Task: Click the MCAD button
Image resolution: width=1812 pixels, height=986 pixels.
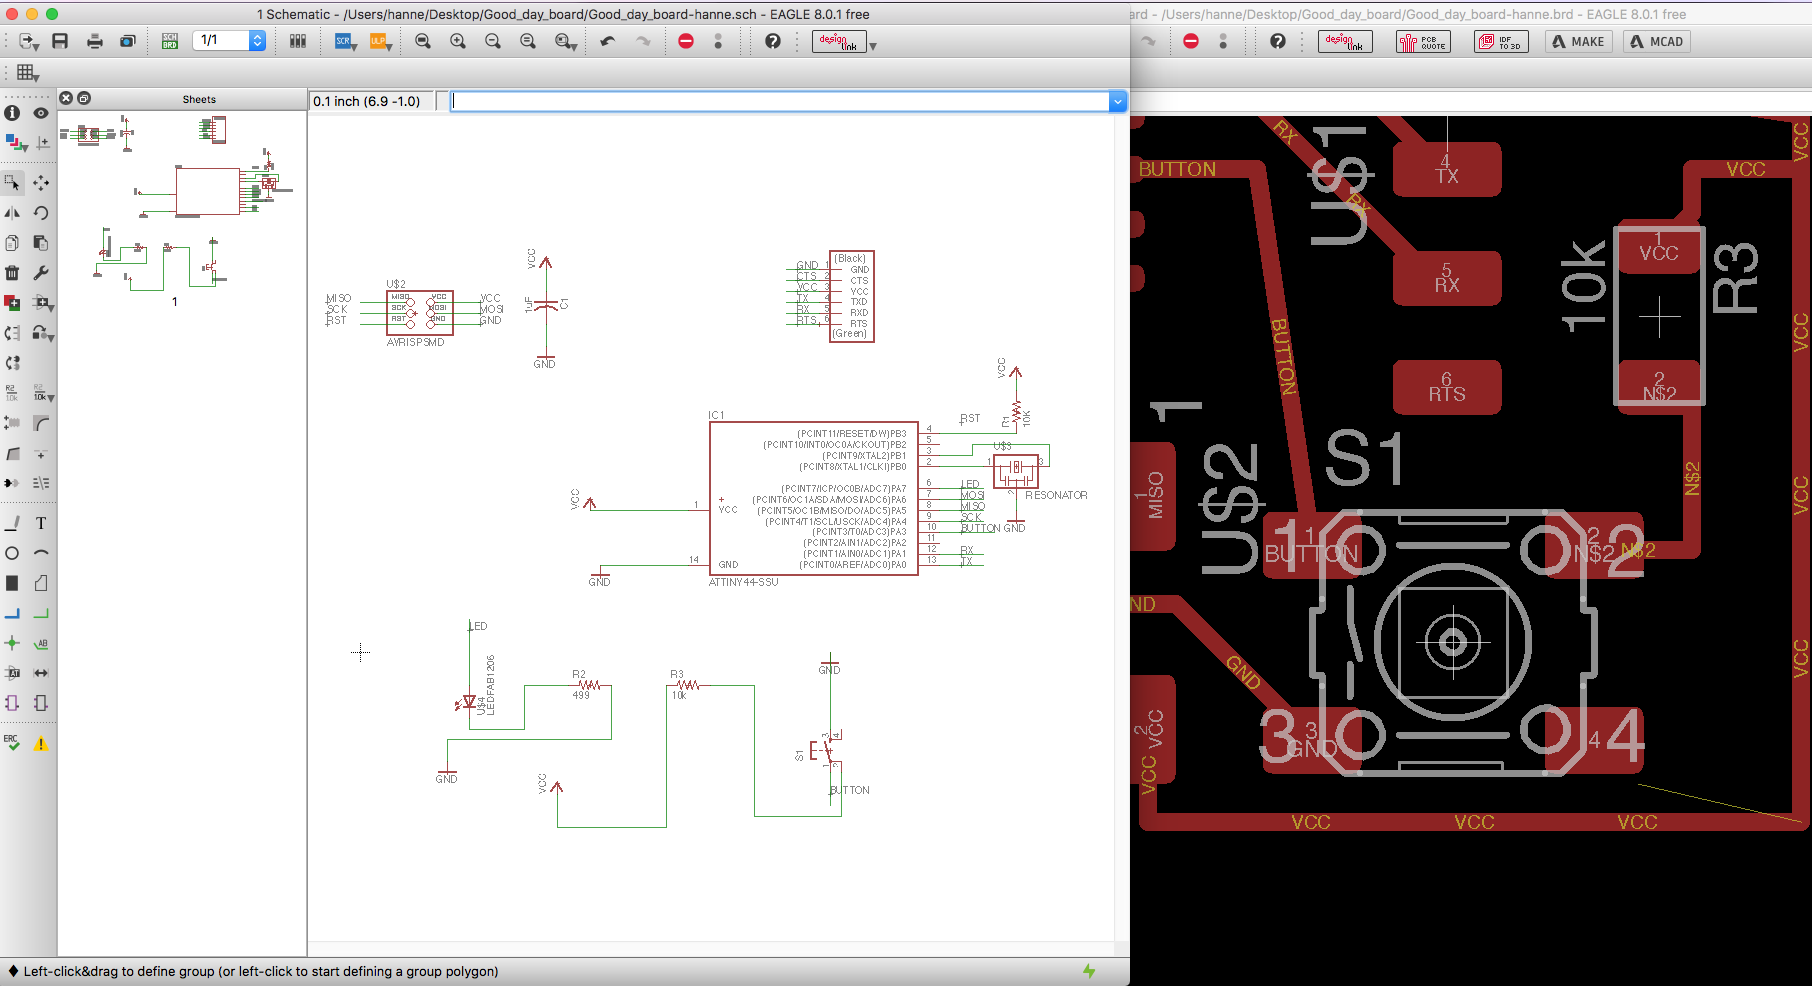Action: (1657, 41)
